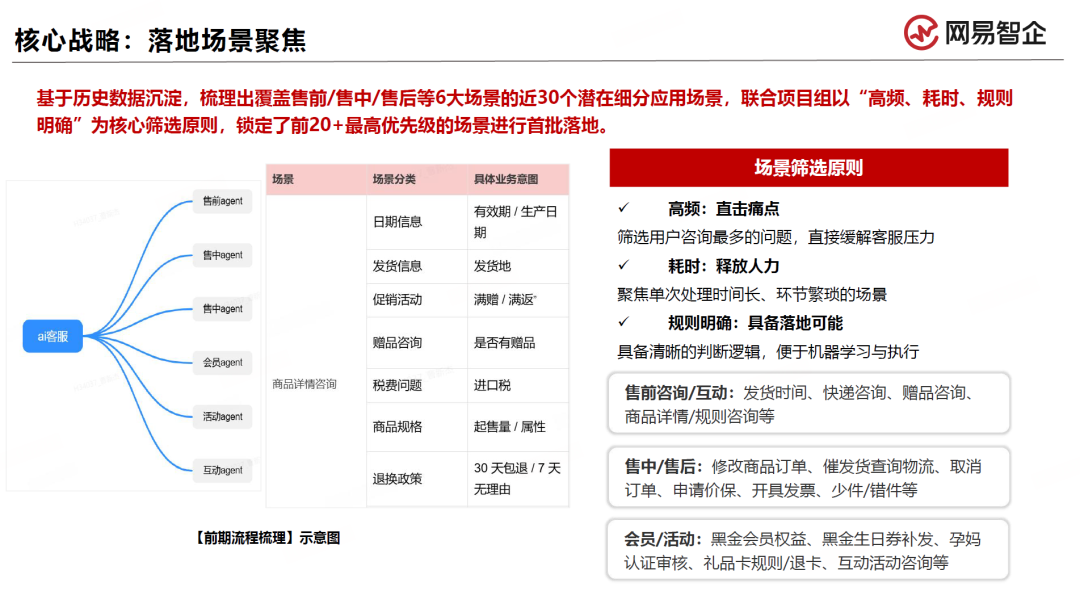Click the NetEase red logo icon
This screenshot has height=608, width=1080.
[921, 32]
